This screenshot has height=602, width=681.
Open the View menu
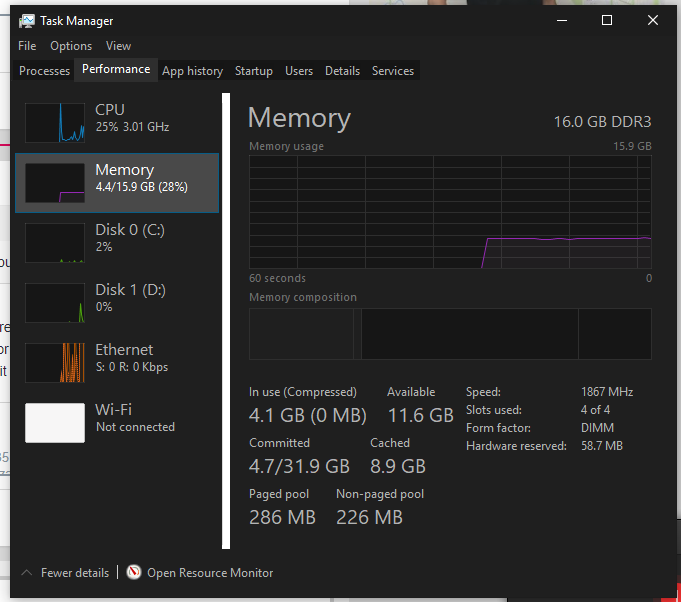118,46
